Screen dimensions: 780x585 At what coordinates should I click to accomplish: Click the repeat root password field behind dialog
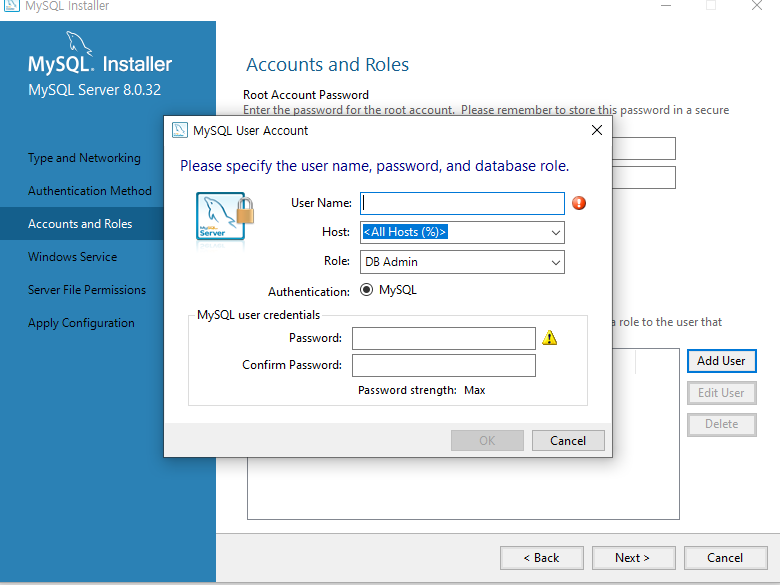point(644,178)
